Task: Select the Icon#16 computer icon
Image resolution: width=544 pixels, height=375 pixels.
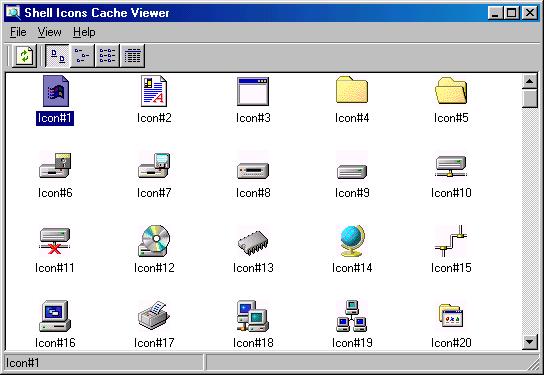Action: pyautogui.click(x=55, y=316)
